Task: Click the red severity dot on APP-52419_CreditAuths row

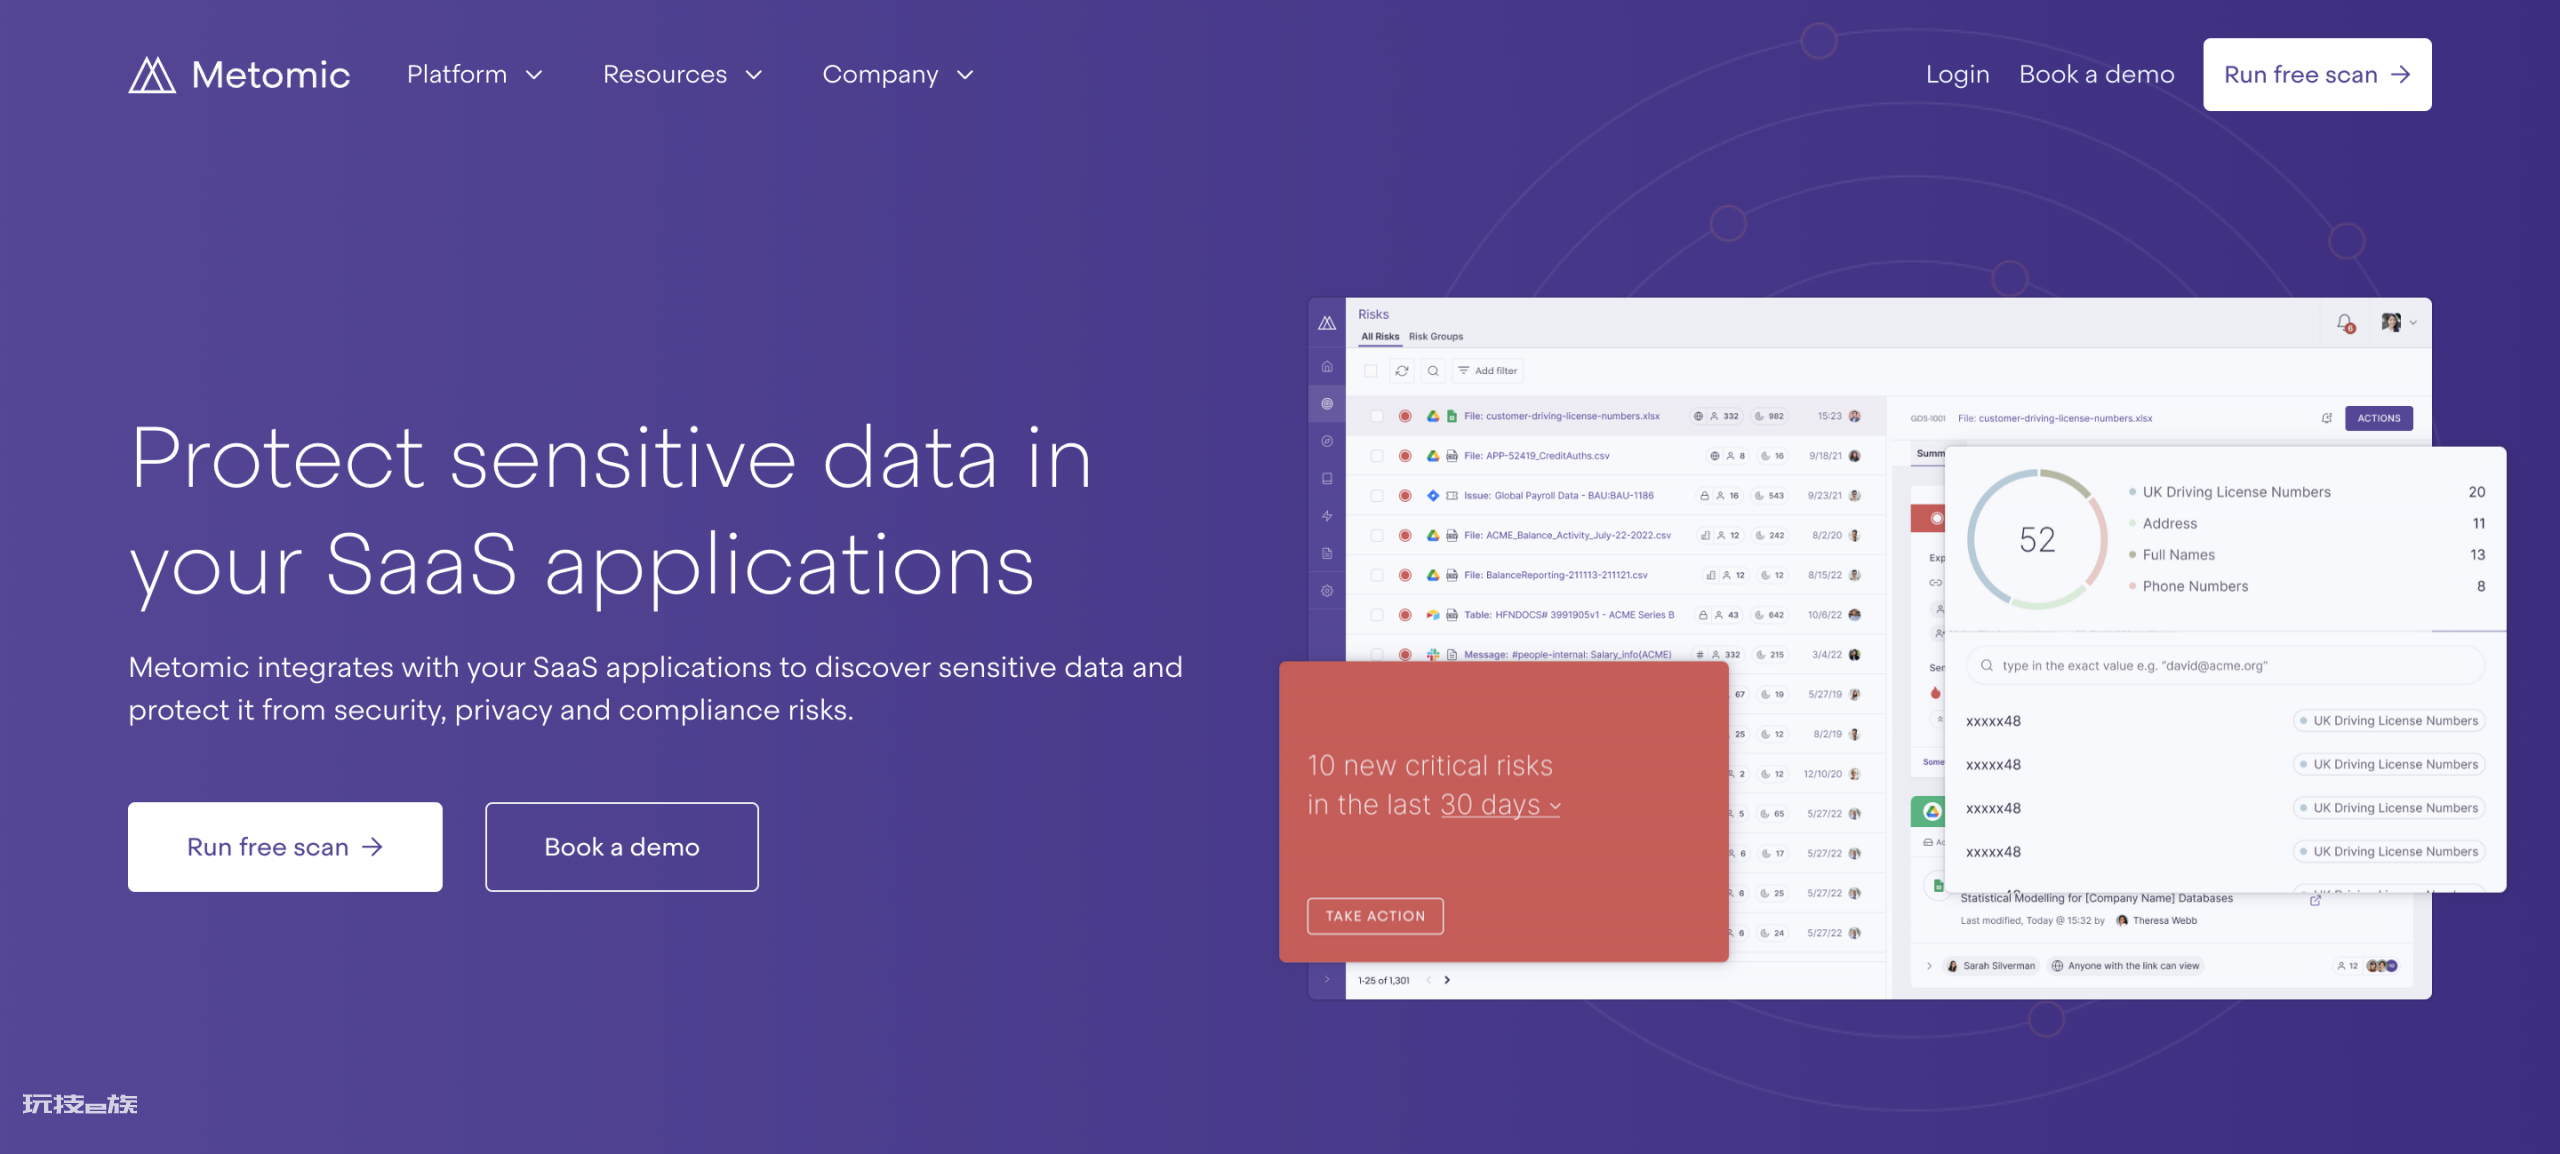Action: [x=1405, y=456]
